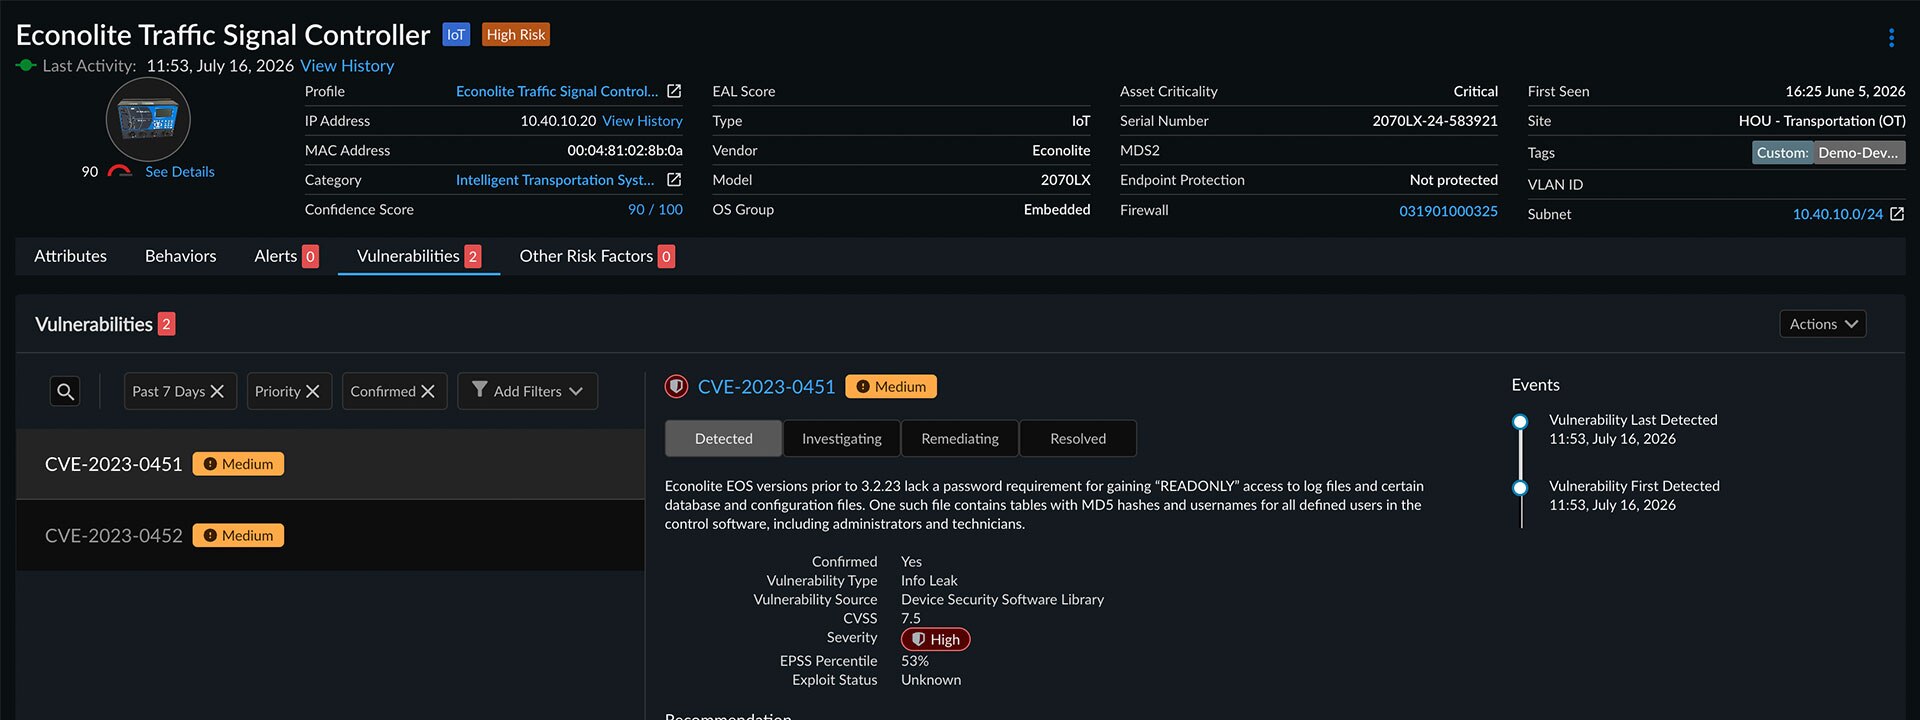This screenshot has height=720, width=1920.
Task: Click Medium badge in CVE-2023-0452 row
Action: [x=238, y=536]
